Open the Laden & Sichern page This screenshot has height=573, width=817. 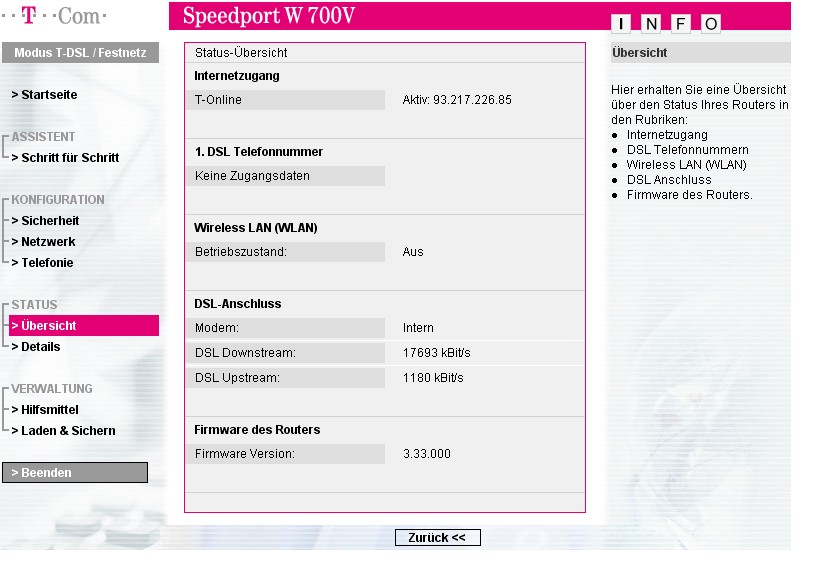(x=63, y=431)
